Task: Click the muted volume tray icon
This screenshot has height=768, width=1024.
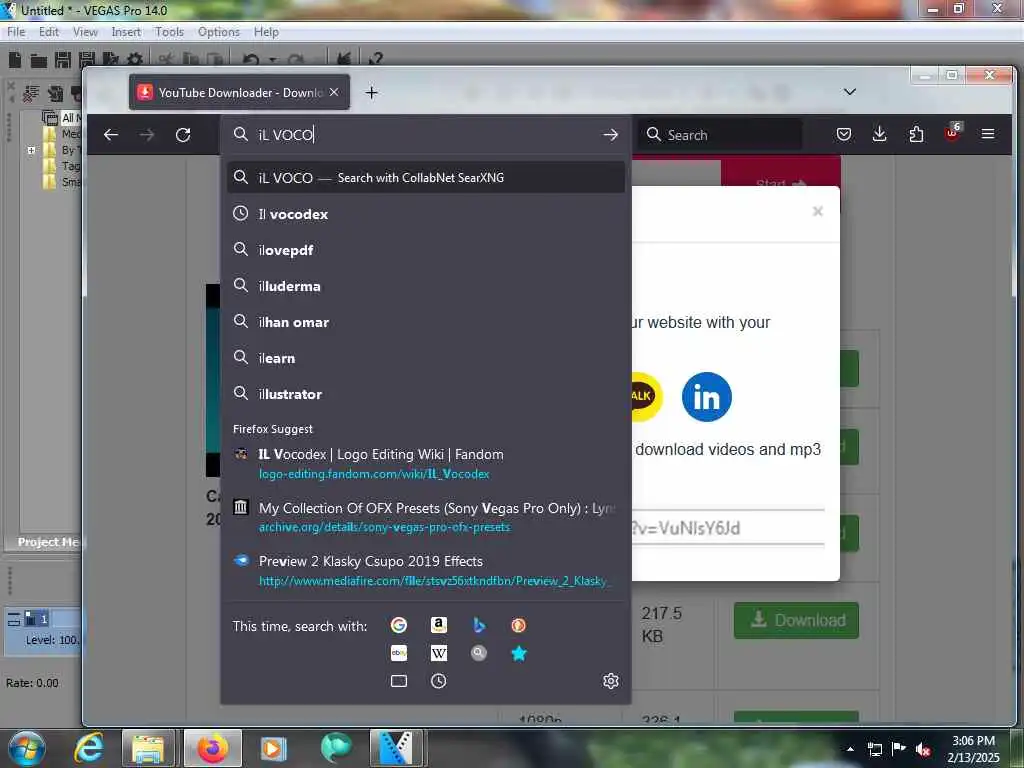Action: pyautogui.click(x=923, y=749)
